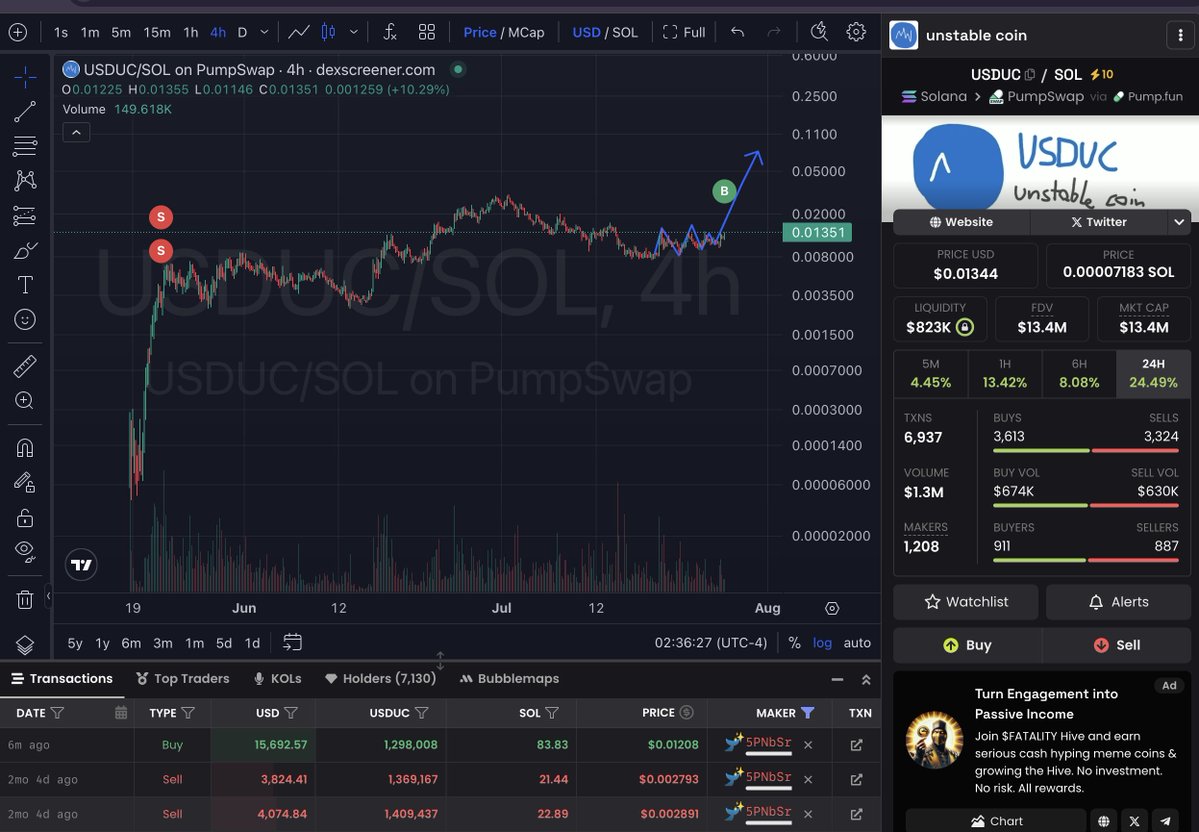Image resolution: width=1199 pixels, height=832 pixels.
Task: Toggle stay in drawing mode
Action: [x=24, y=482]
